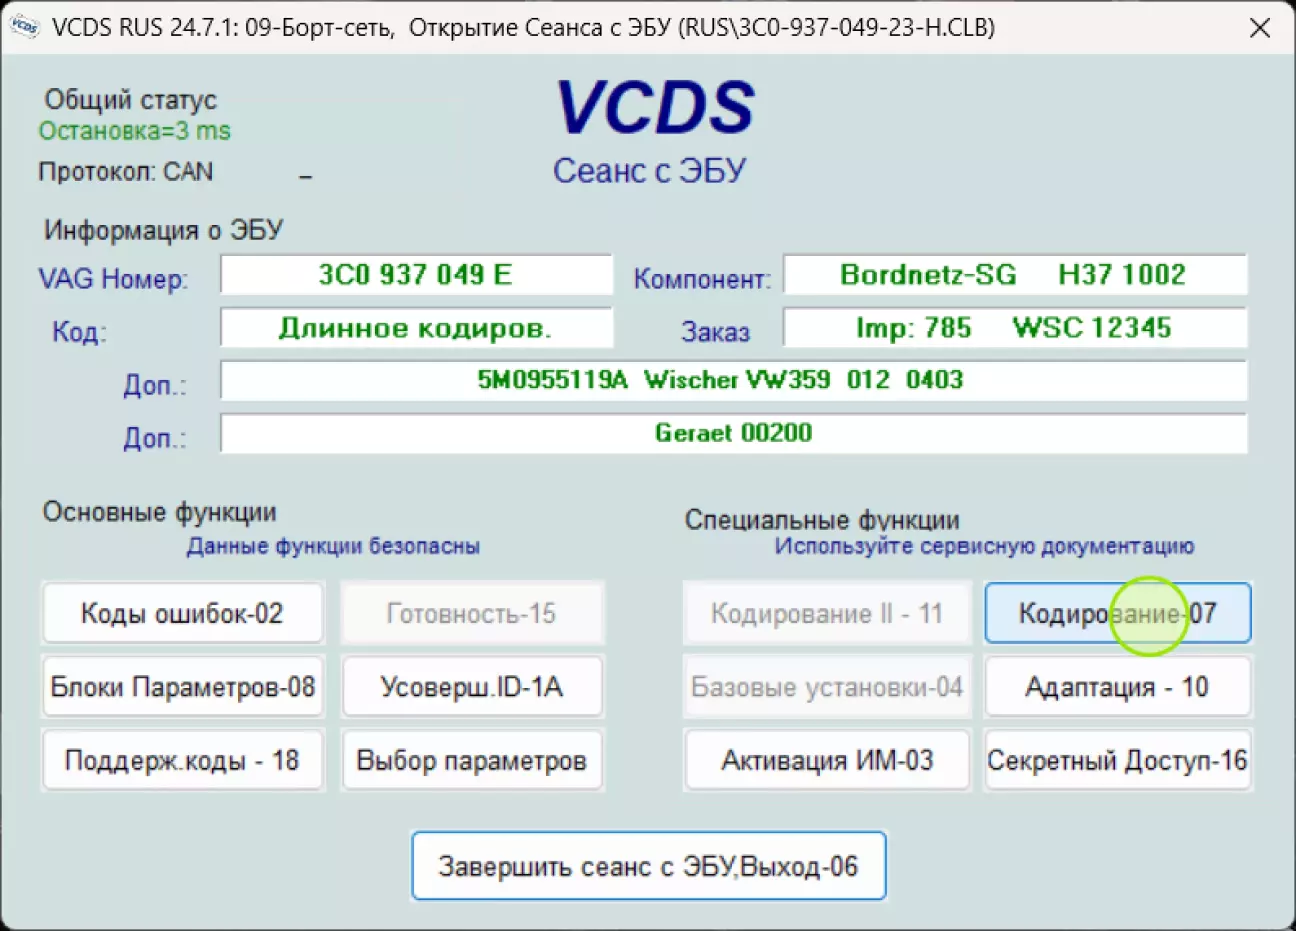
Task: Click the Информация о ЭБУ label
Action: click(x=163, y=230)
